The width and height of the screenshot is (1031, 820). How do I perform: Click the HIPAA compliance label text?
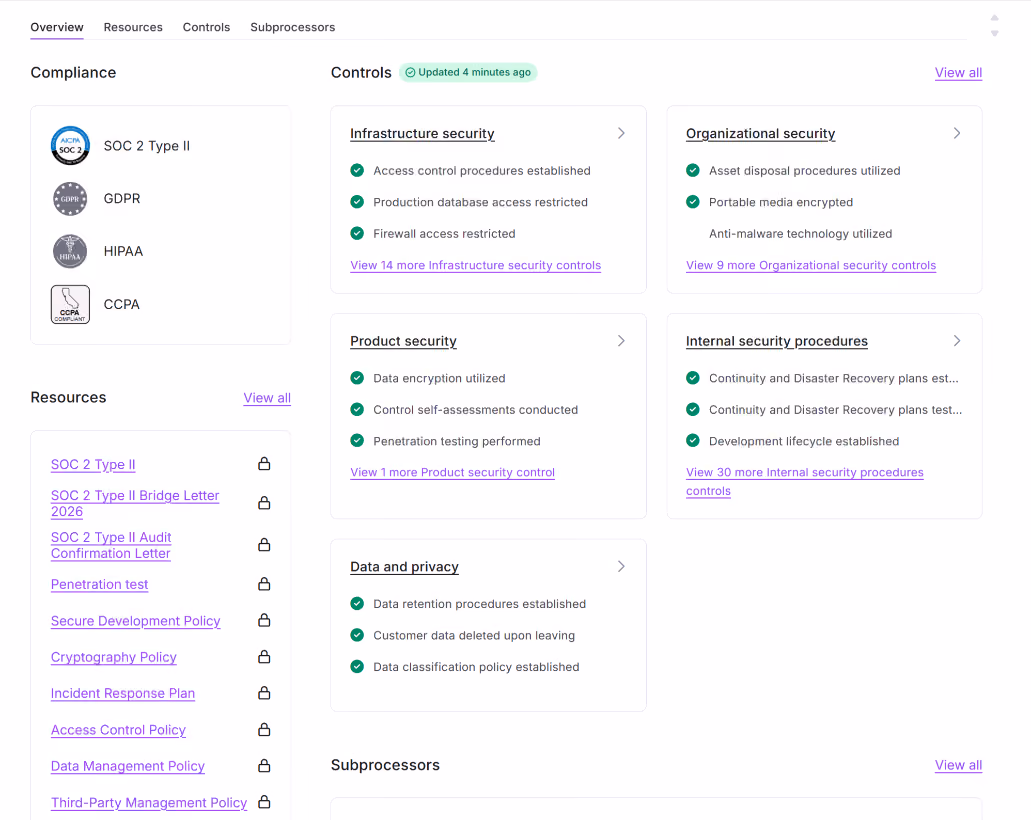click(x=123, y=251)
